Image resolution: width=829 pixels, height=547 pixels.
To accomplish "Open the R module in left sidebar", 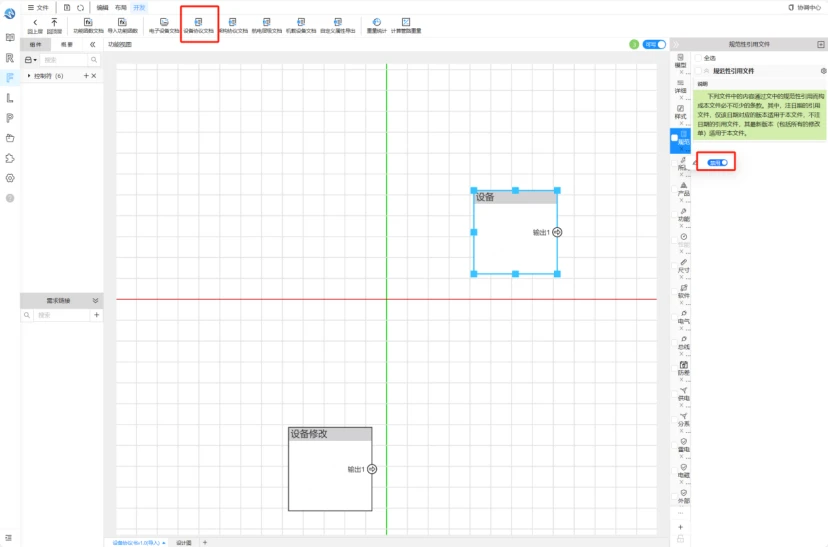I will point(10,58).
